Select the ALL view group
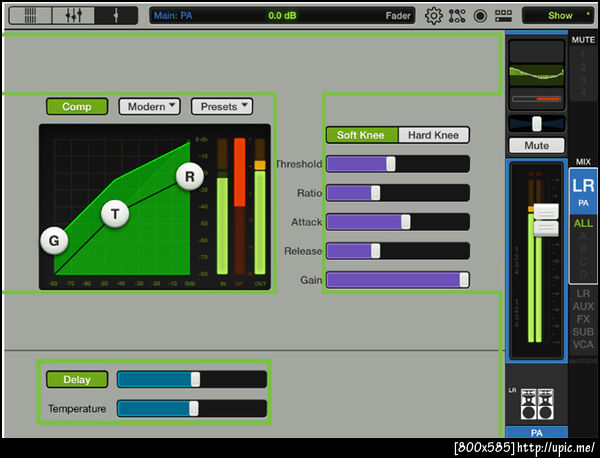 (x=583, y=223)
